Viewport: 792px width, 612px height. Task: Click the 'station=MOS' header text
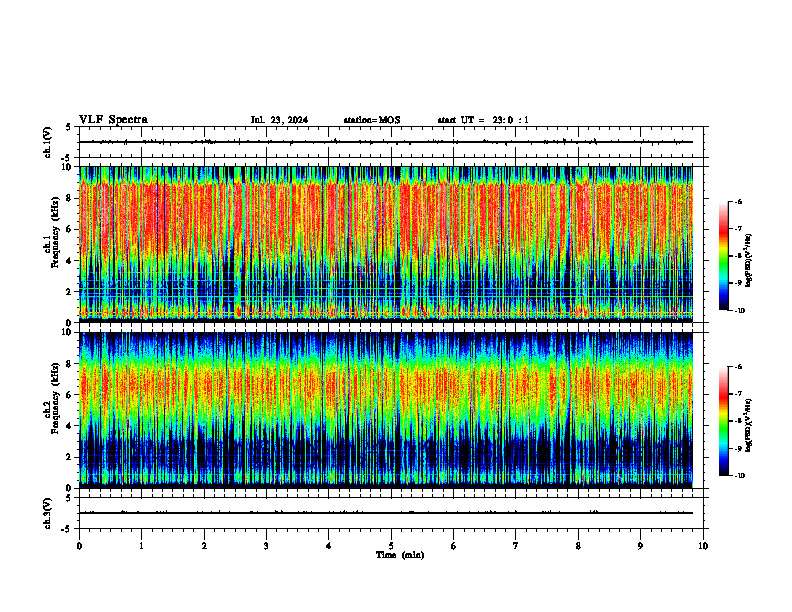(372, 120)
